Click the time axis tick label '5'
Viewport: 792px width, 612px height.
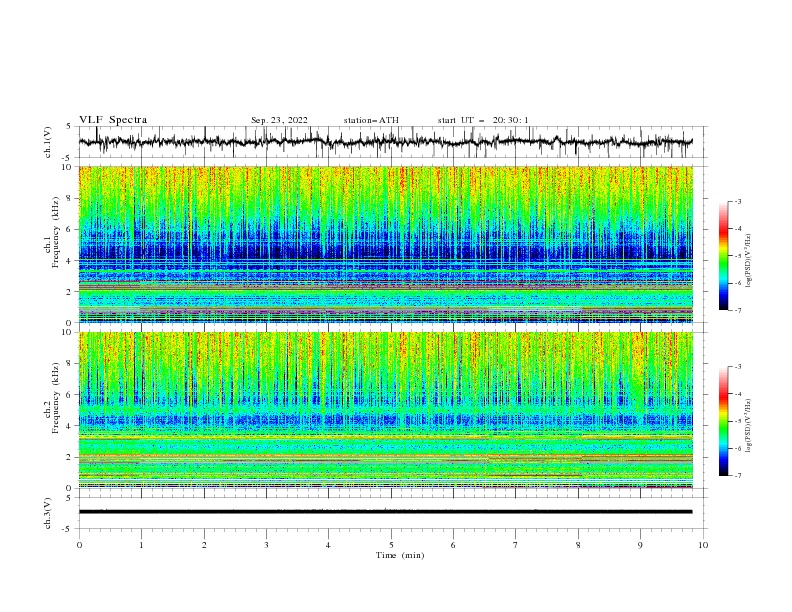(391, 545)
